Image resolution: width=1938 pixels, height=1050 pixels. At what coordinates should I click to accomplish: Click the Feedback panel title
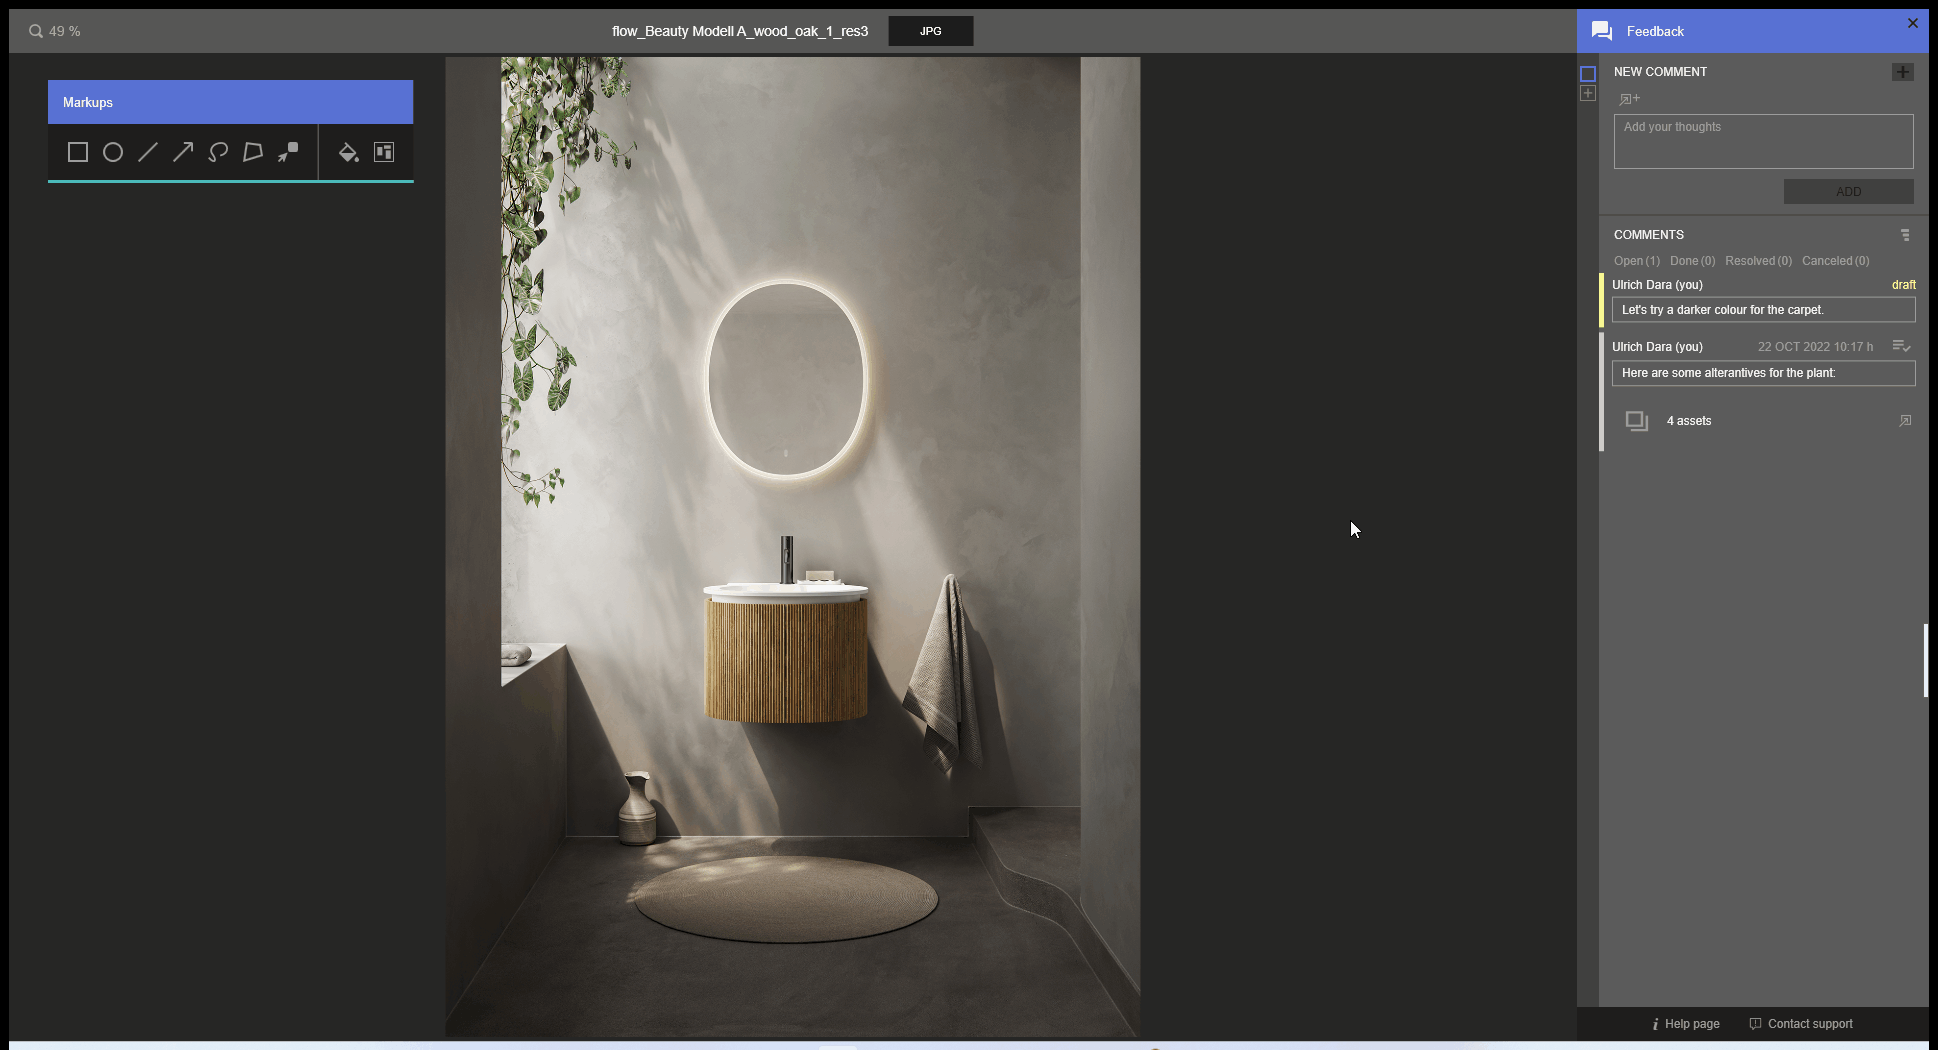pos(1655,31)
